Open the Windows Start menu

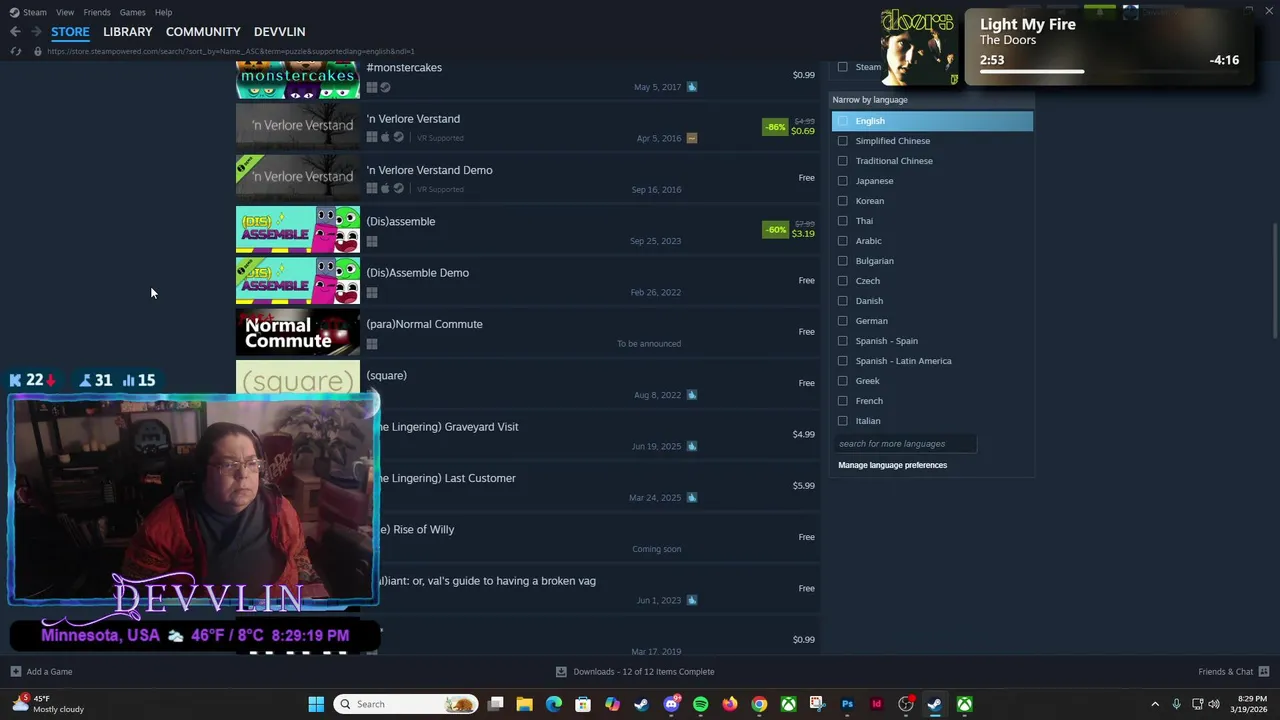[x=316, y=704]
